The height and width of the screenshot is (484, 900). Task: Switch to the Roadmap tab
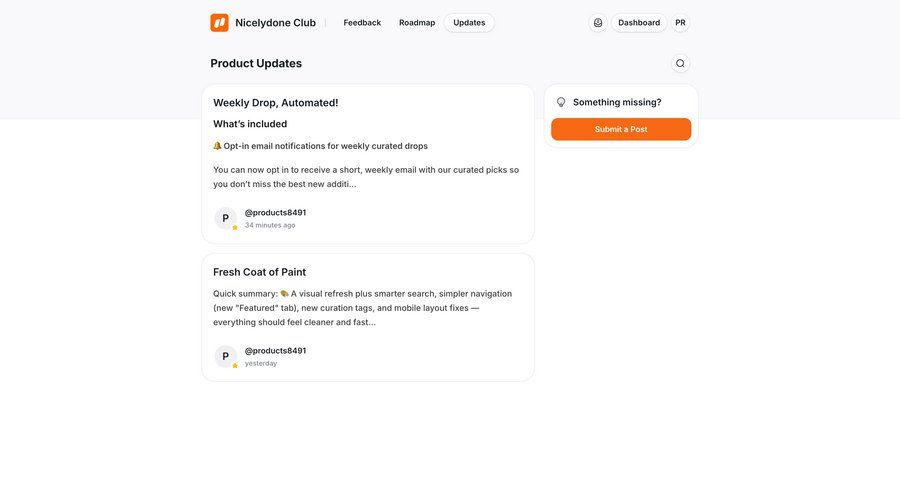[417, 23]
